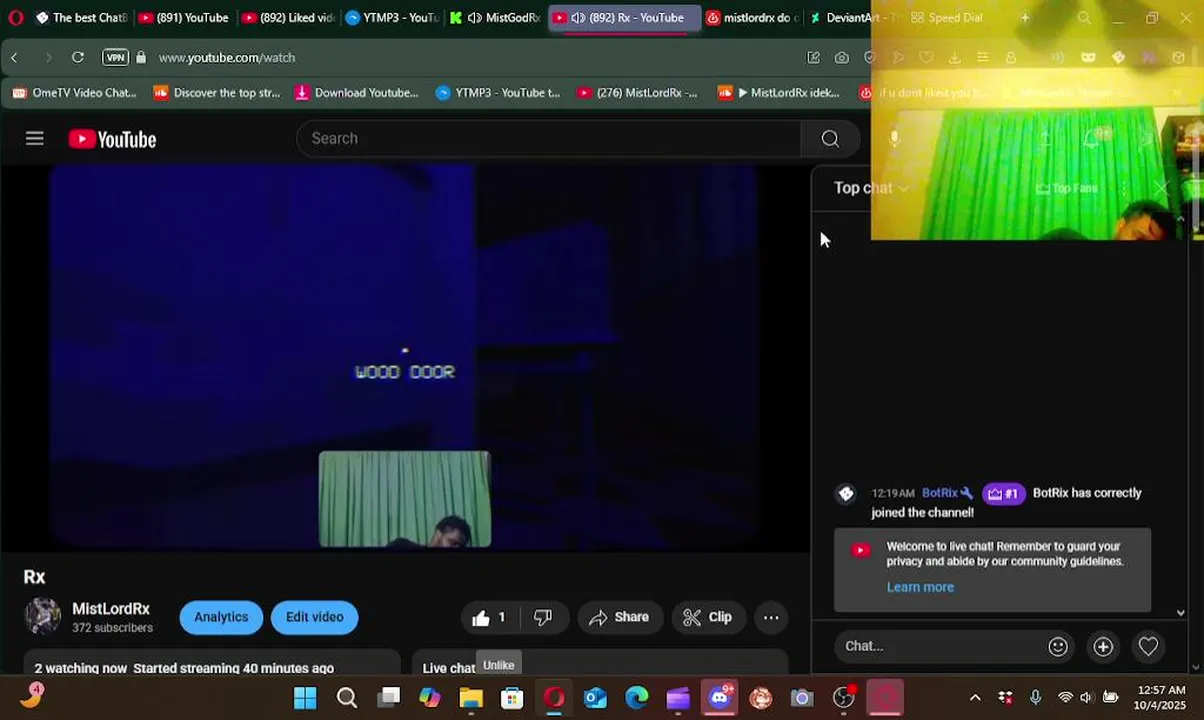1204x720 pixels.
Task: Open Opera menu logo button
Action: coord(16,18)
